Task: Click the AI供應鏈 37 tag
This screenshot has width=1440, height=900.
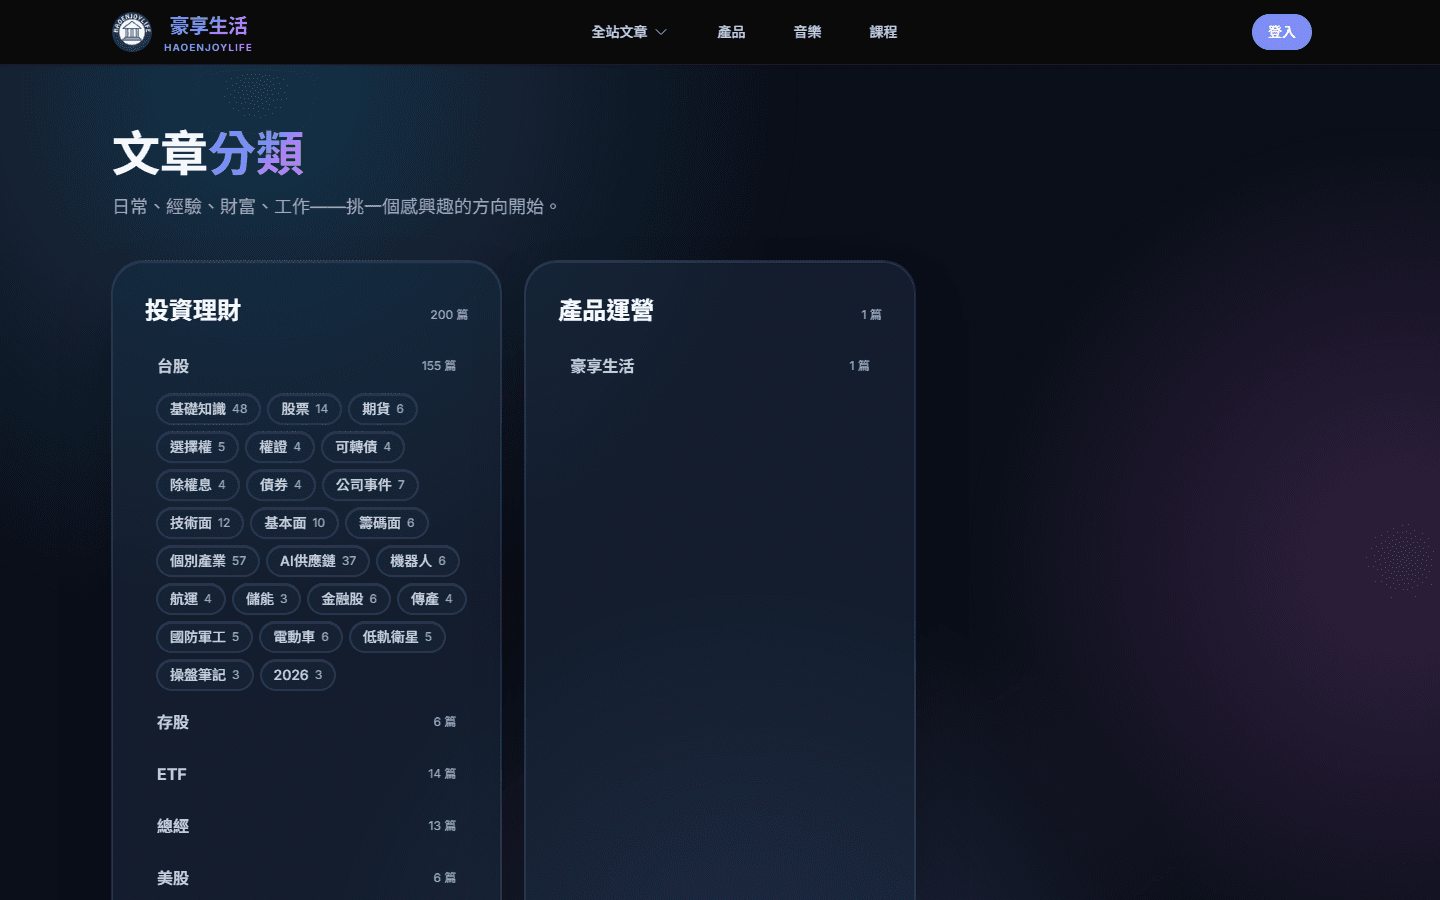Action: [x=318, y=561]
